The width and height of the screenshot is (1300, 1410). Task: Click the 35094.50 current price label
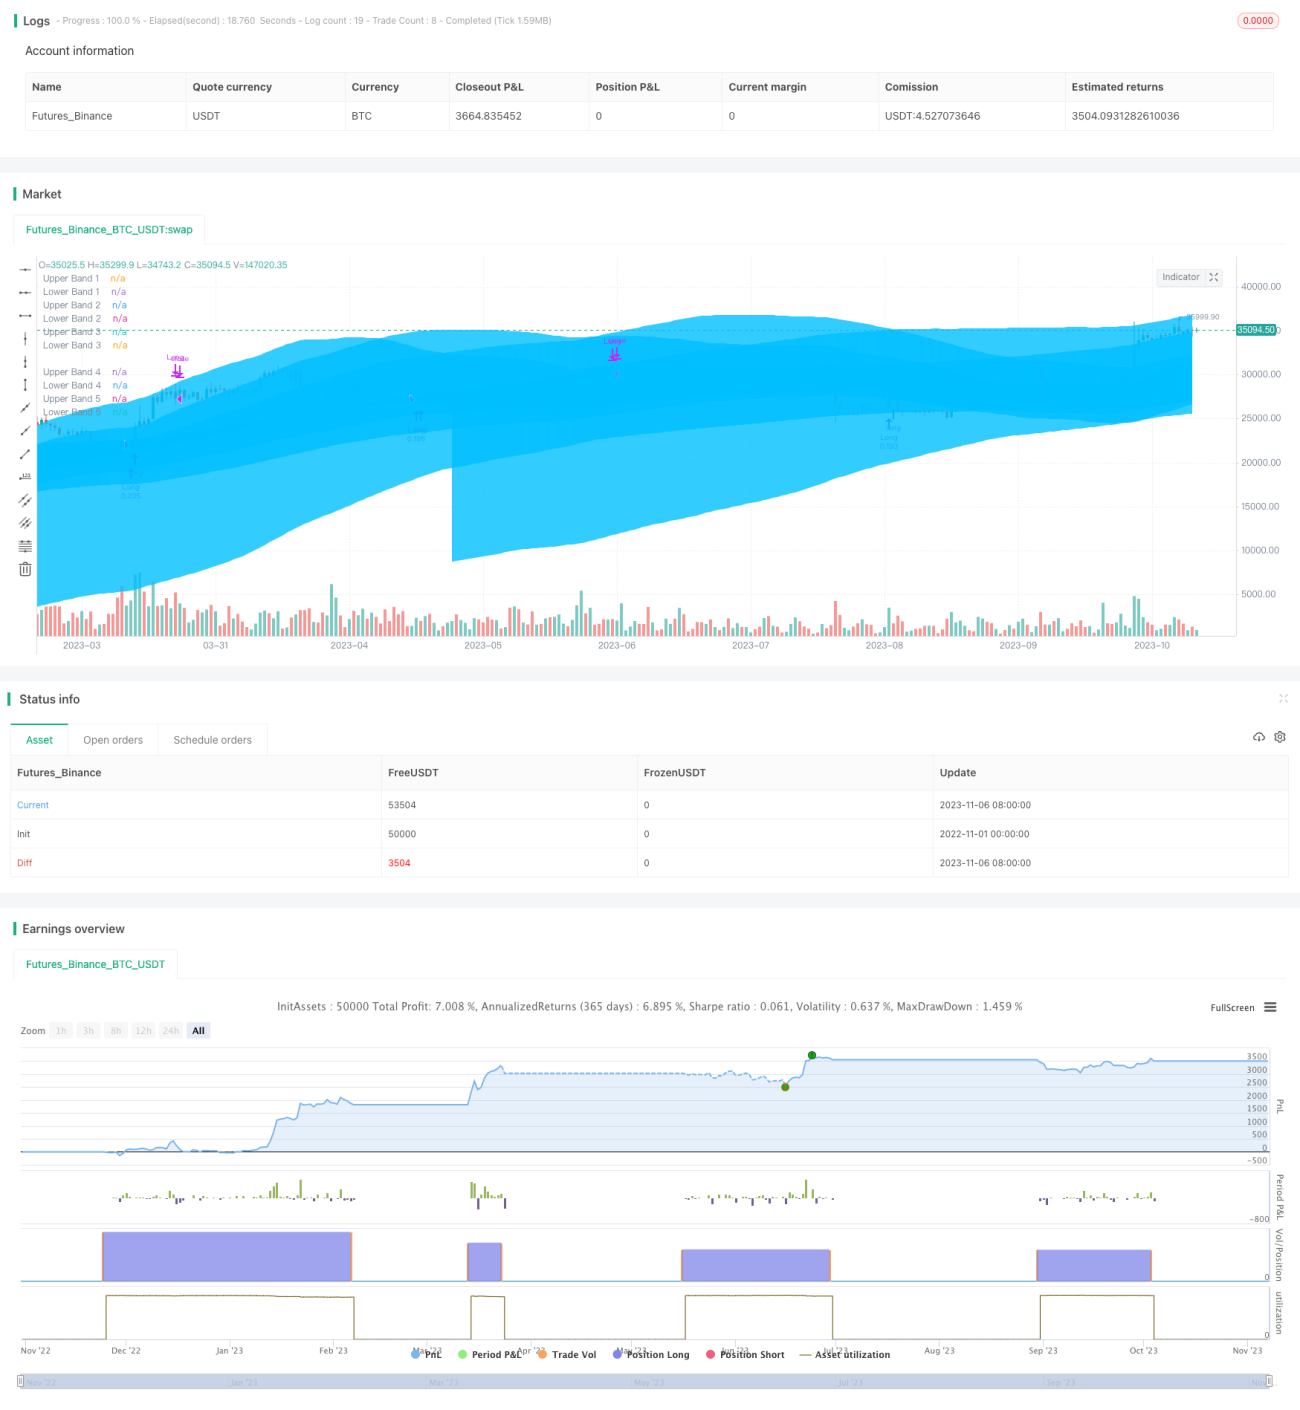coord(1256,329)
